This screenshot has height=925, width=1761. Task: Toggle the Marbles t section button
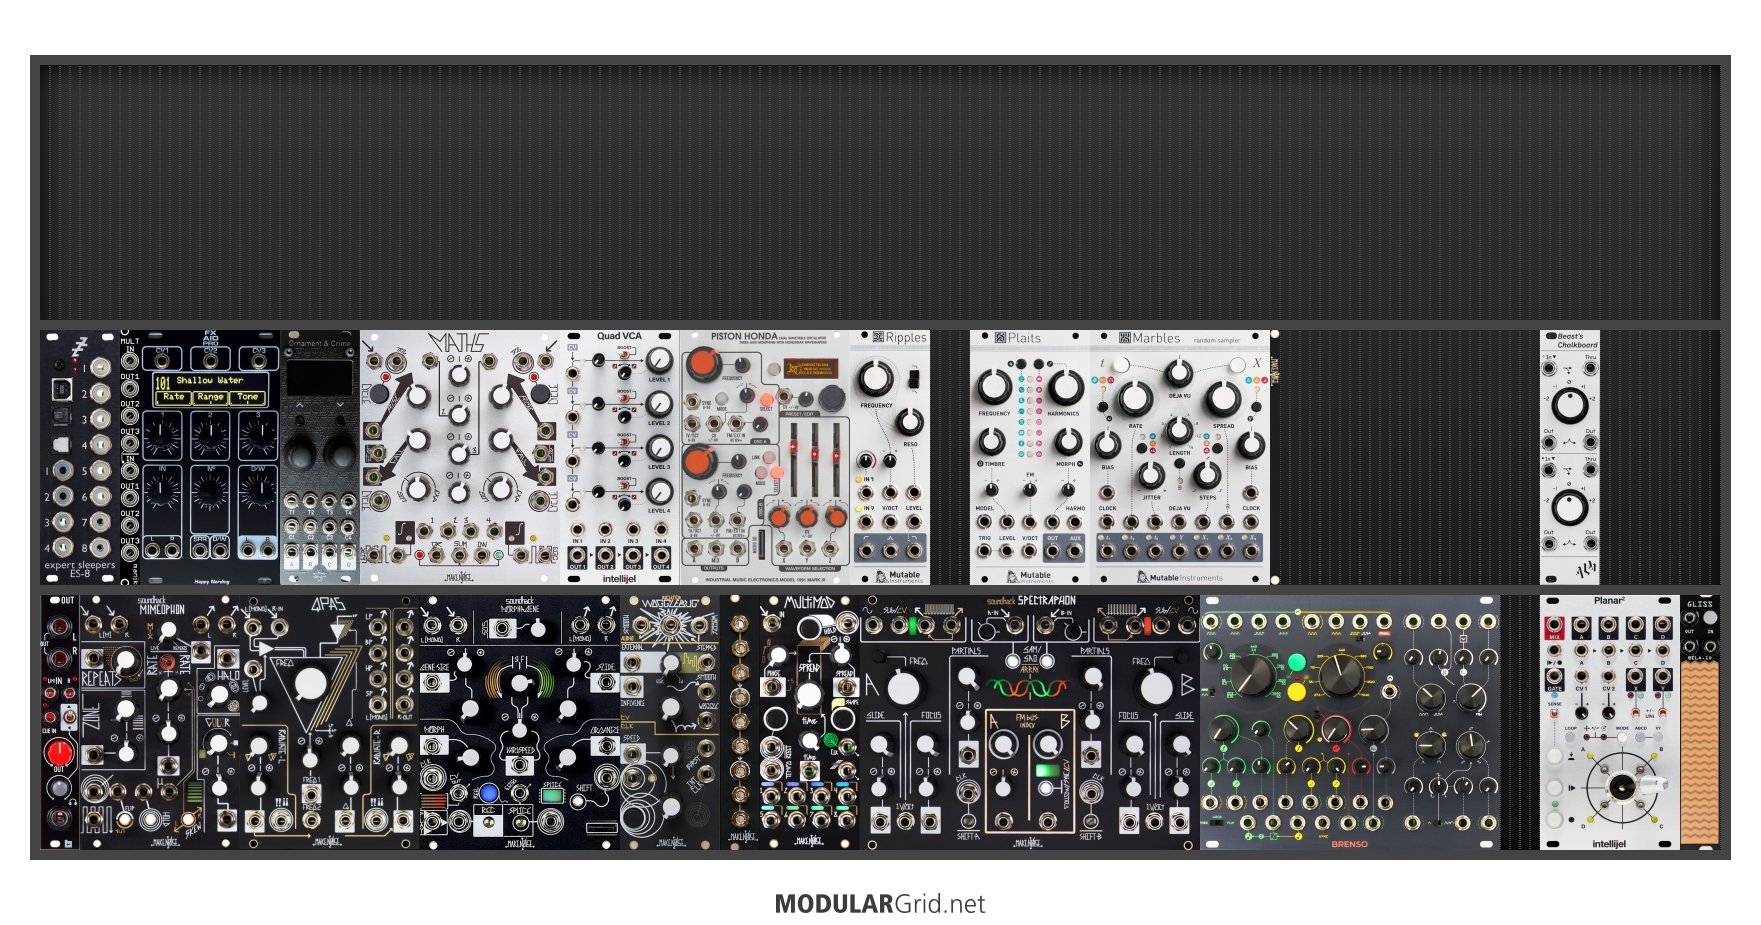(1120, 364)
